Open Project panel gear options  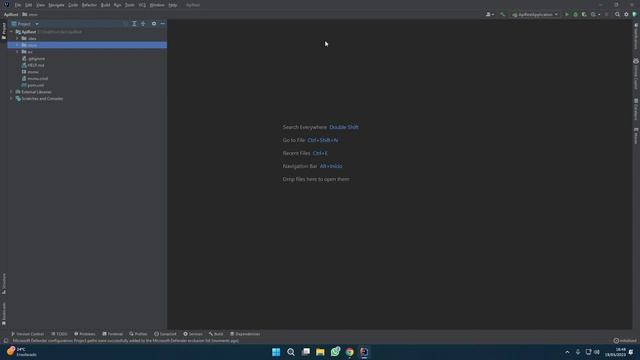click(154, 24)
